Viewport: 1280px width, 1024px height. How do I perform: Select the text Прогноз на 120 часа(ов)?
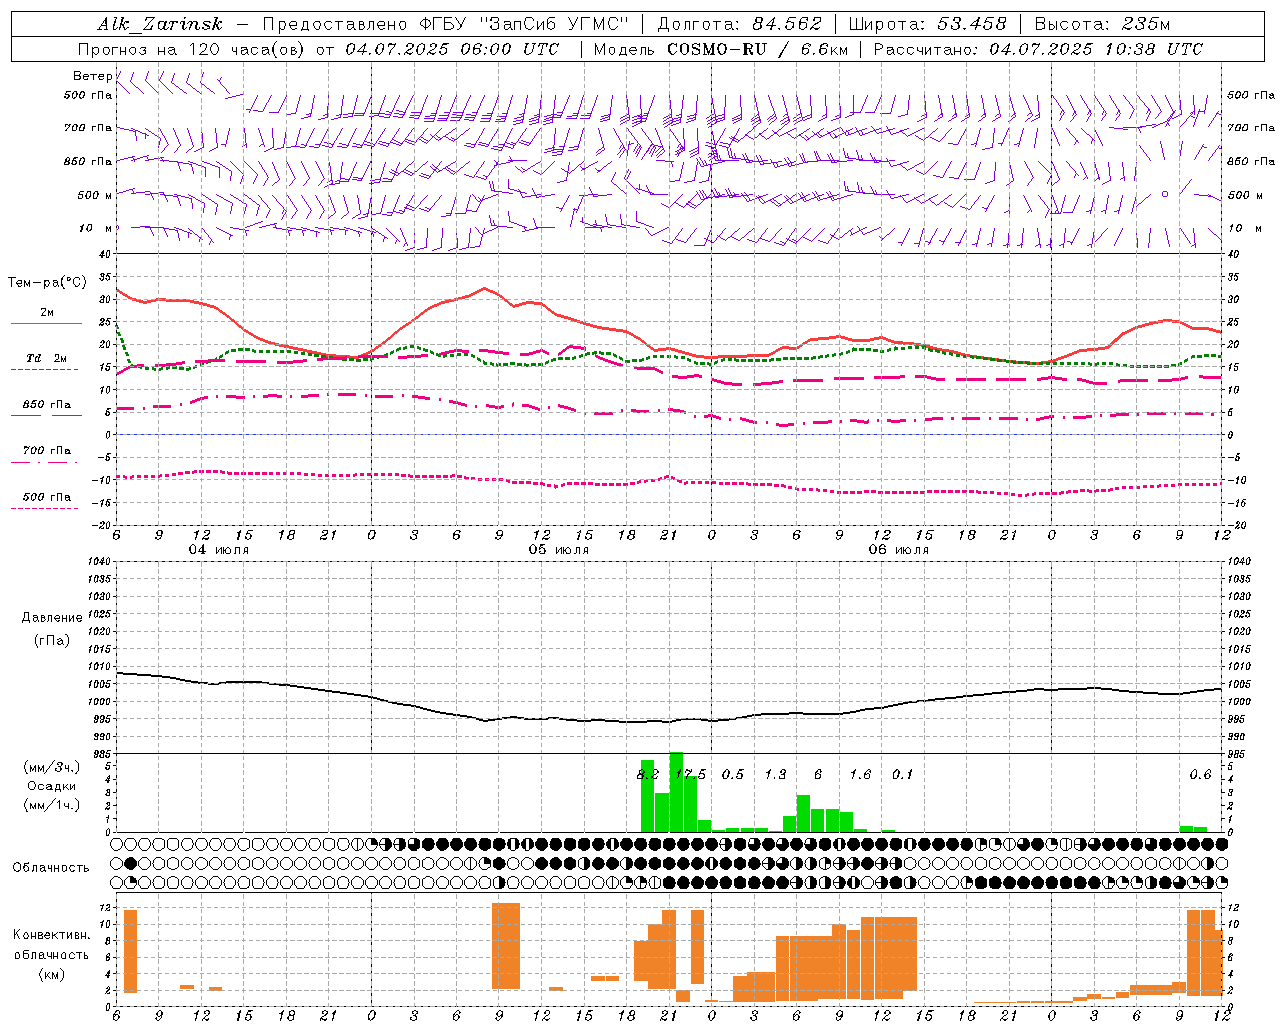192,49
